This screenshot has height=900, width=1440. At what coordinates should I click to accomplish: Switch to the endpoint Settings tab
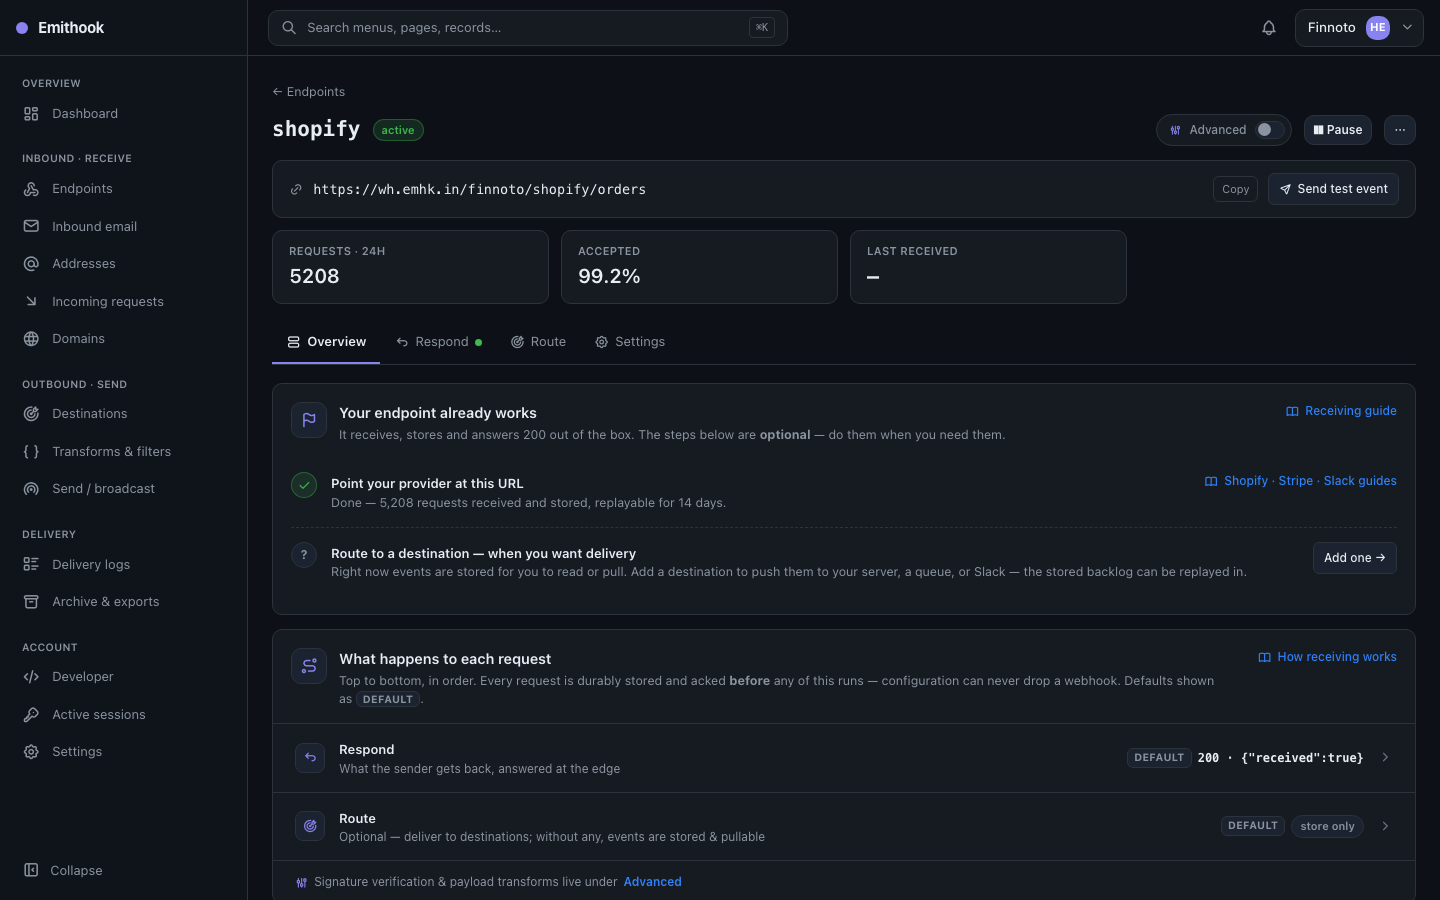(630, 342)
